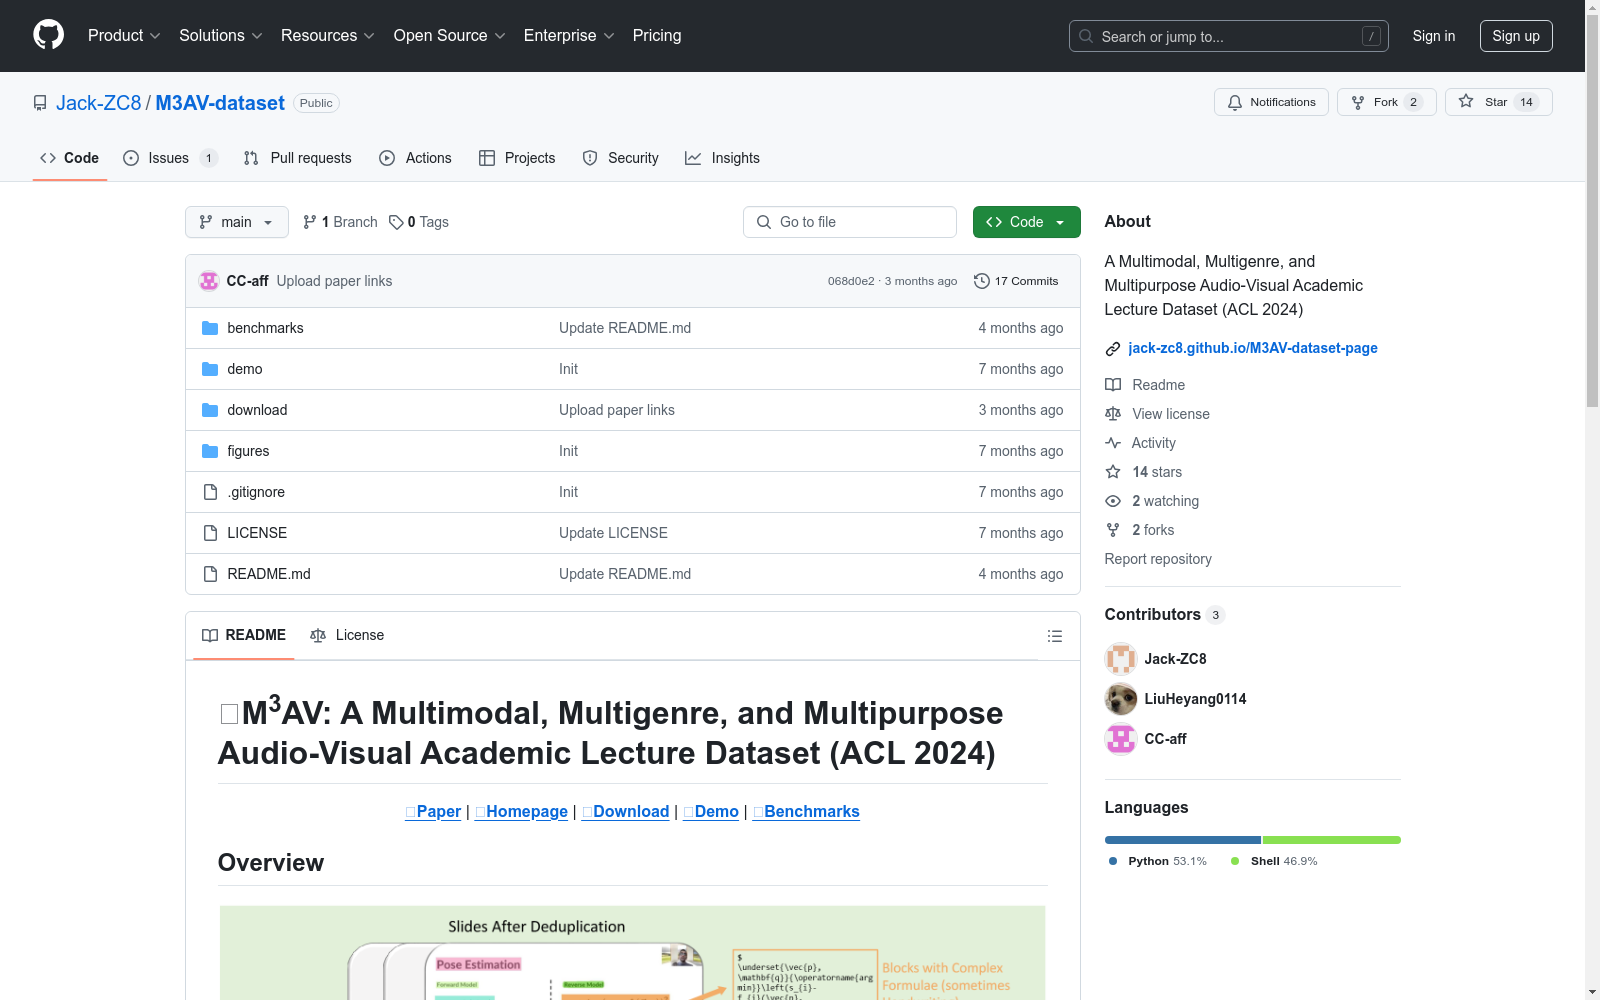The width and height of the screenshot is (1600, 1000).
Task: Open the Jack-ZC8 owner profile link
Action: point(99,103)
